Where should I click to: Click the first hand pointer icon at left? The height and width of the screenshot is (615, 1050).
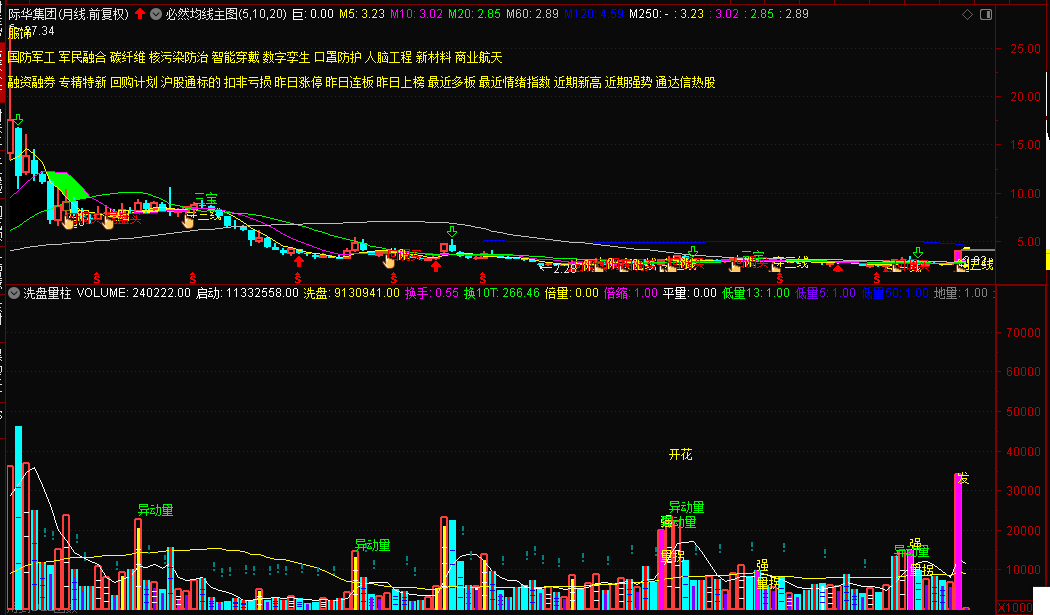[68, 222]
